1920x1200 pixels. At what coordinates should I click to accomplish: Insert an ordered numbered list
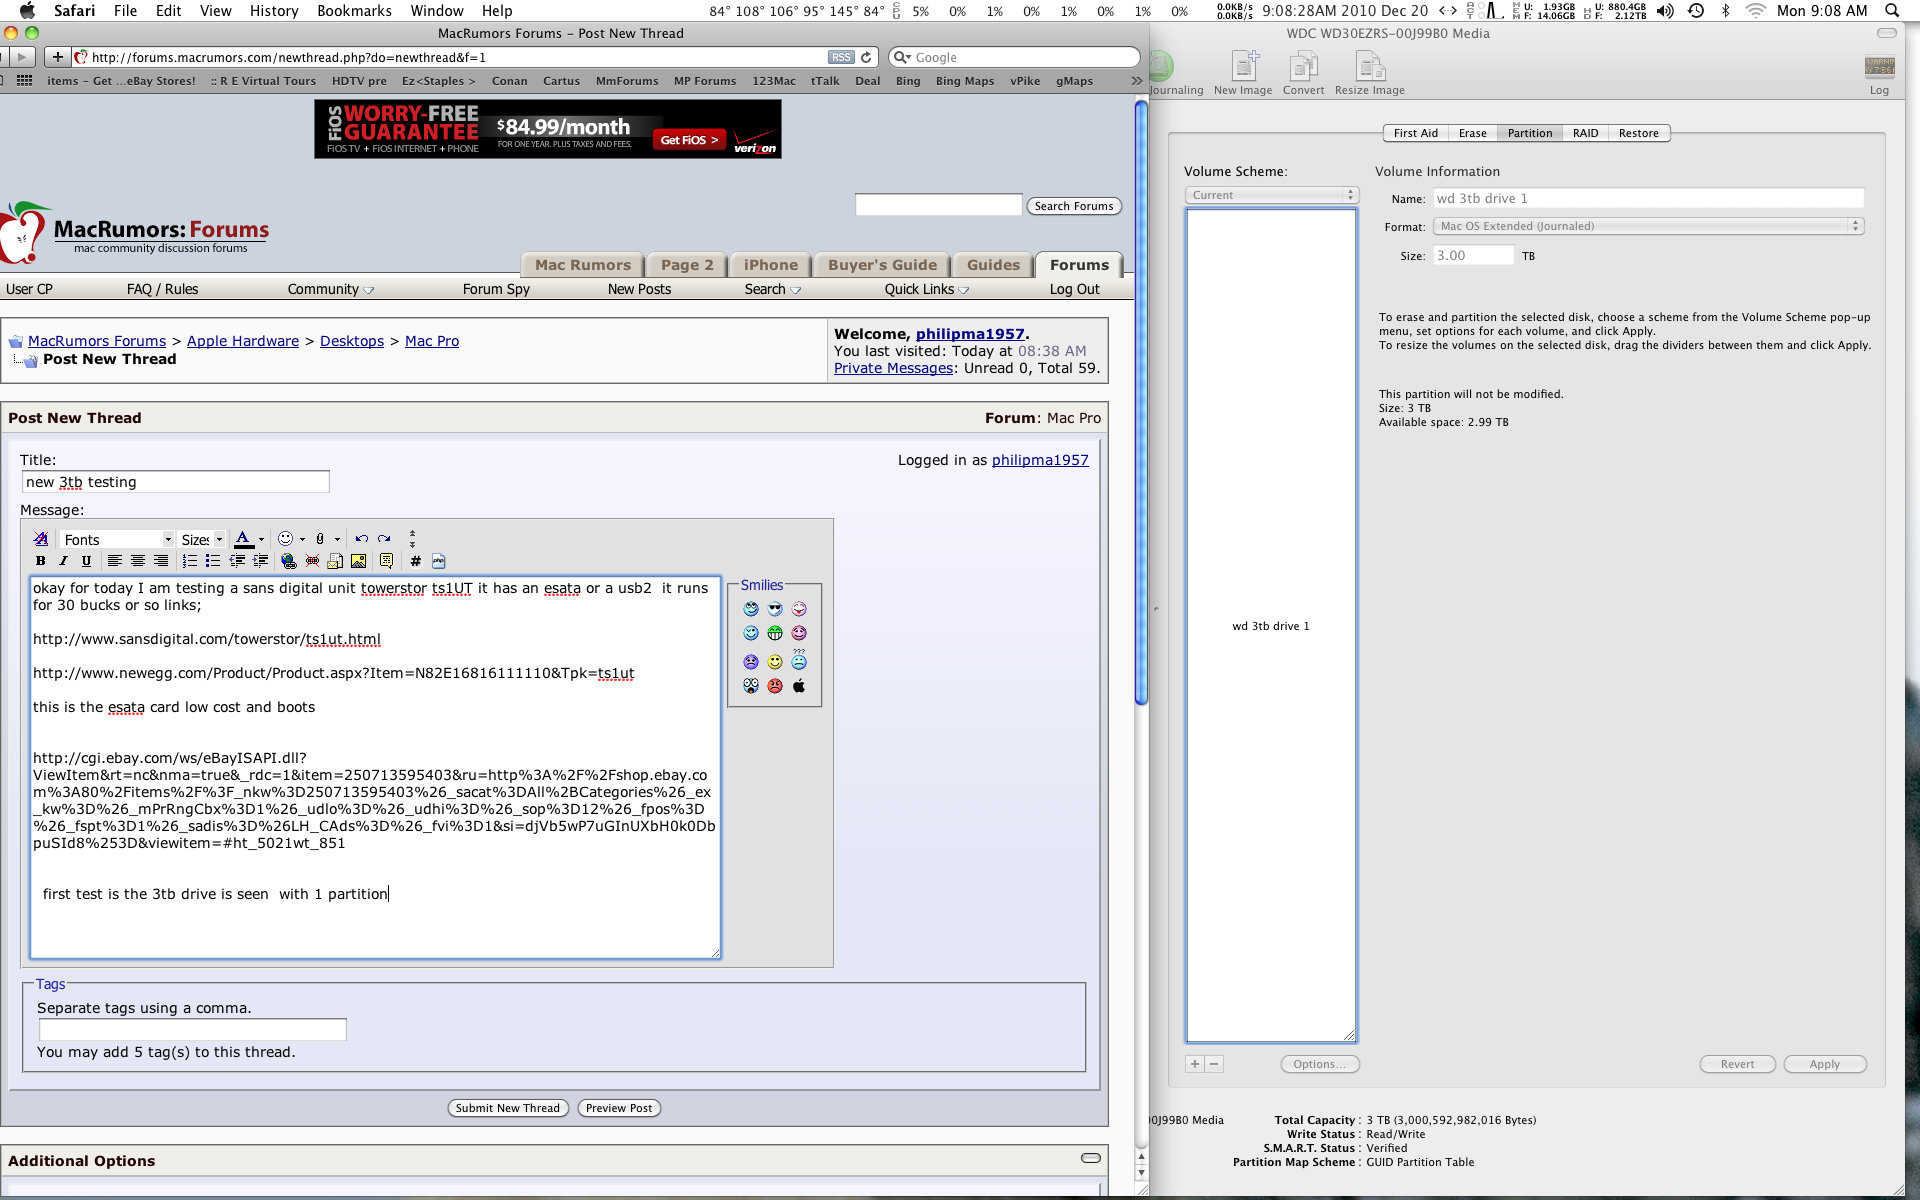pos(190,561)
